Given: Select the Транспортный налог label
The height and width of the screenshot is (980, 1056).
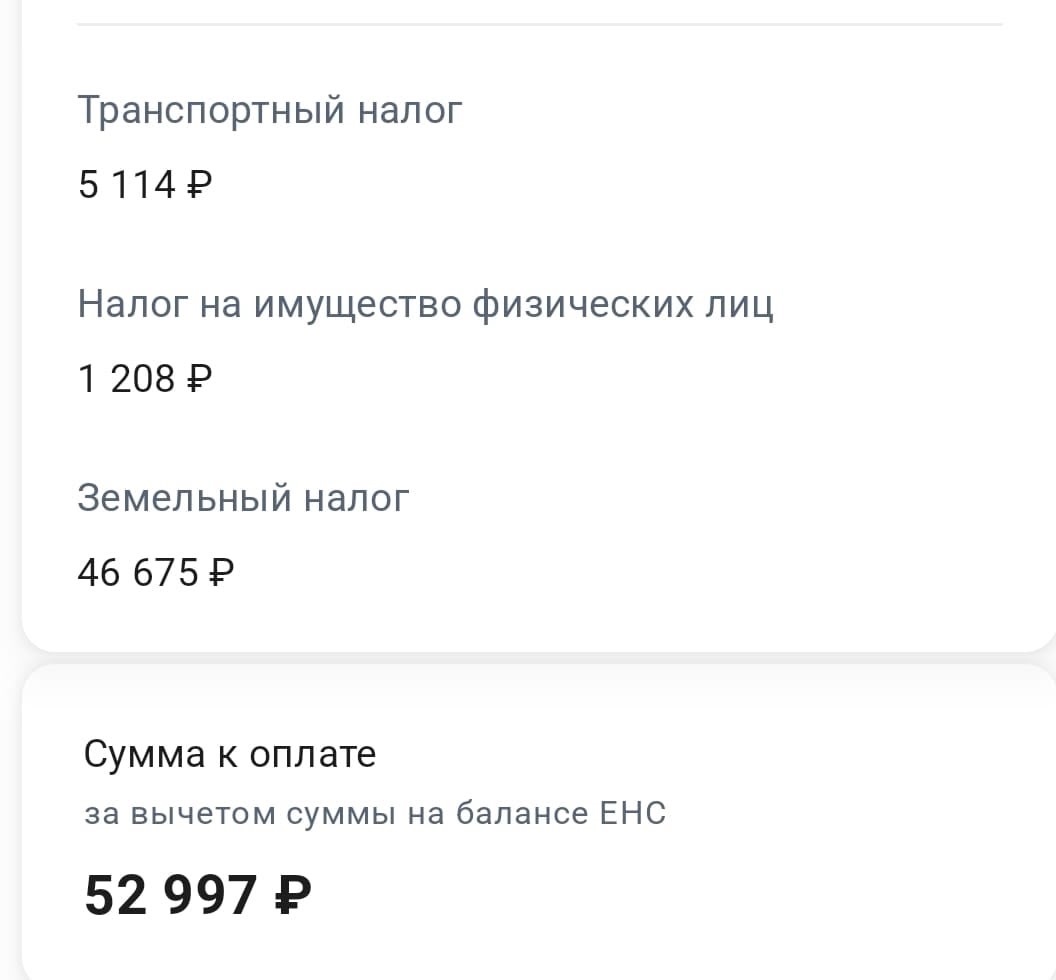Looking at the screenshot, I should click(x=270, y=110).
